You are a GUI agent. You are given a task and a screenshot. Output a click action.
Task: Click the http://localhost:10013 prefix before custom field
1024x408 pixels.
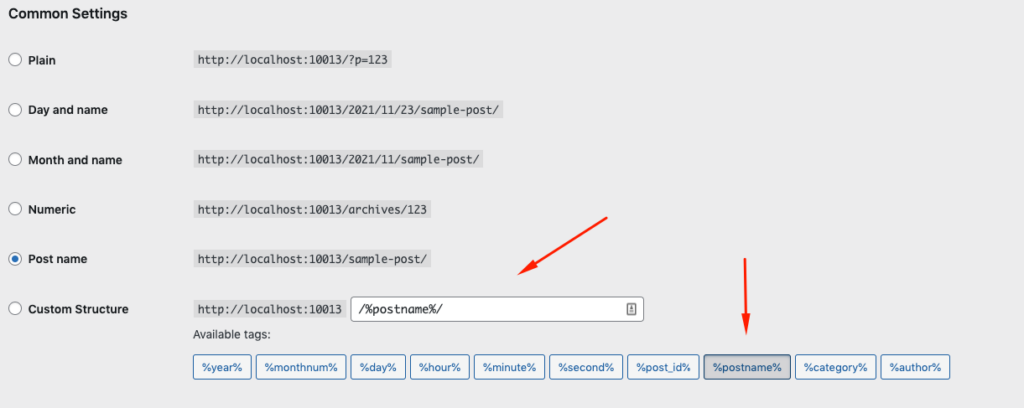pos(270,309)
